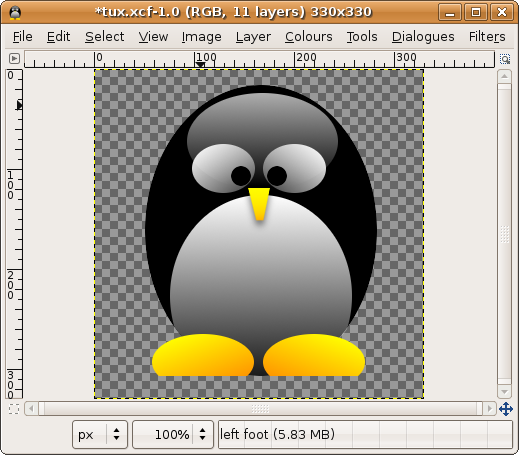This screenshot has height=455, width=519.
Task: Open the Select menu
Action: (104, 37)
